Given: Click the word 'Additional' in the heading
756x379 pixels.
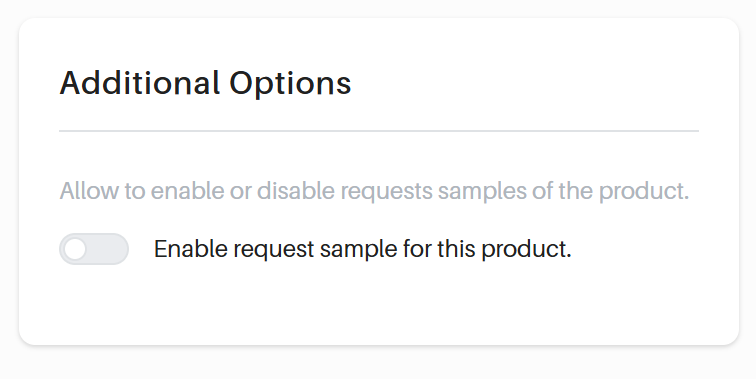Looking at the screenshot, I should (x=140, y=82).
